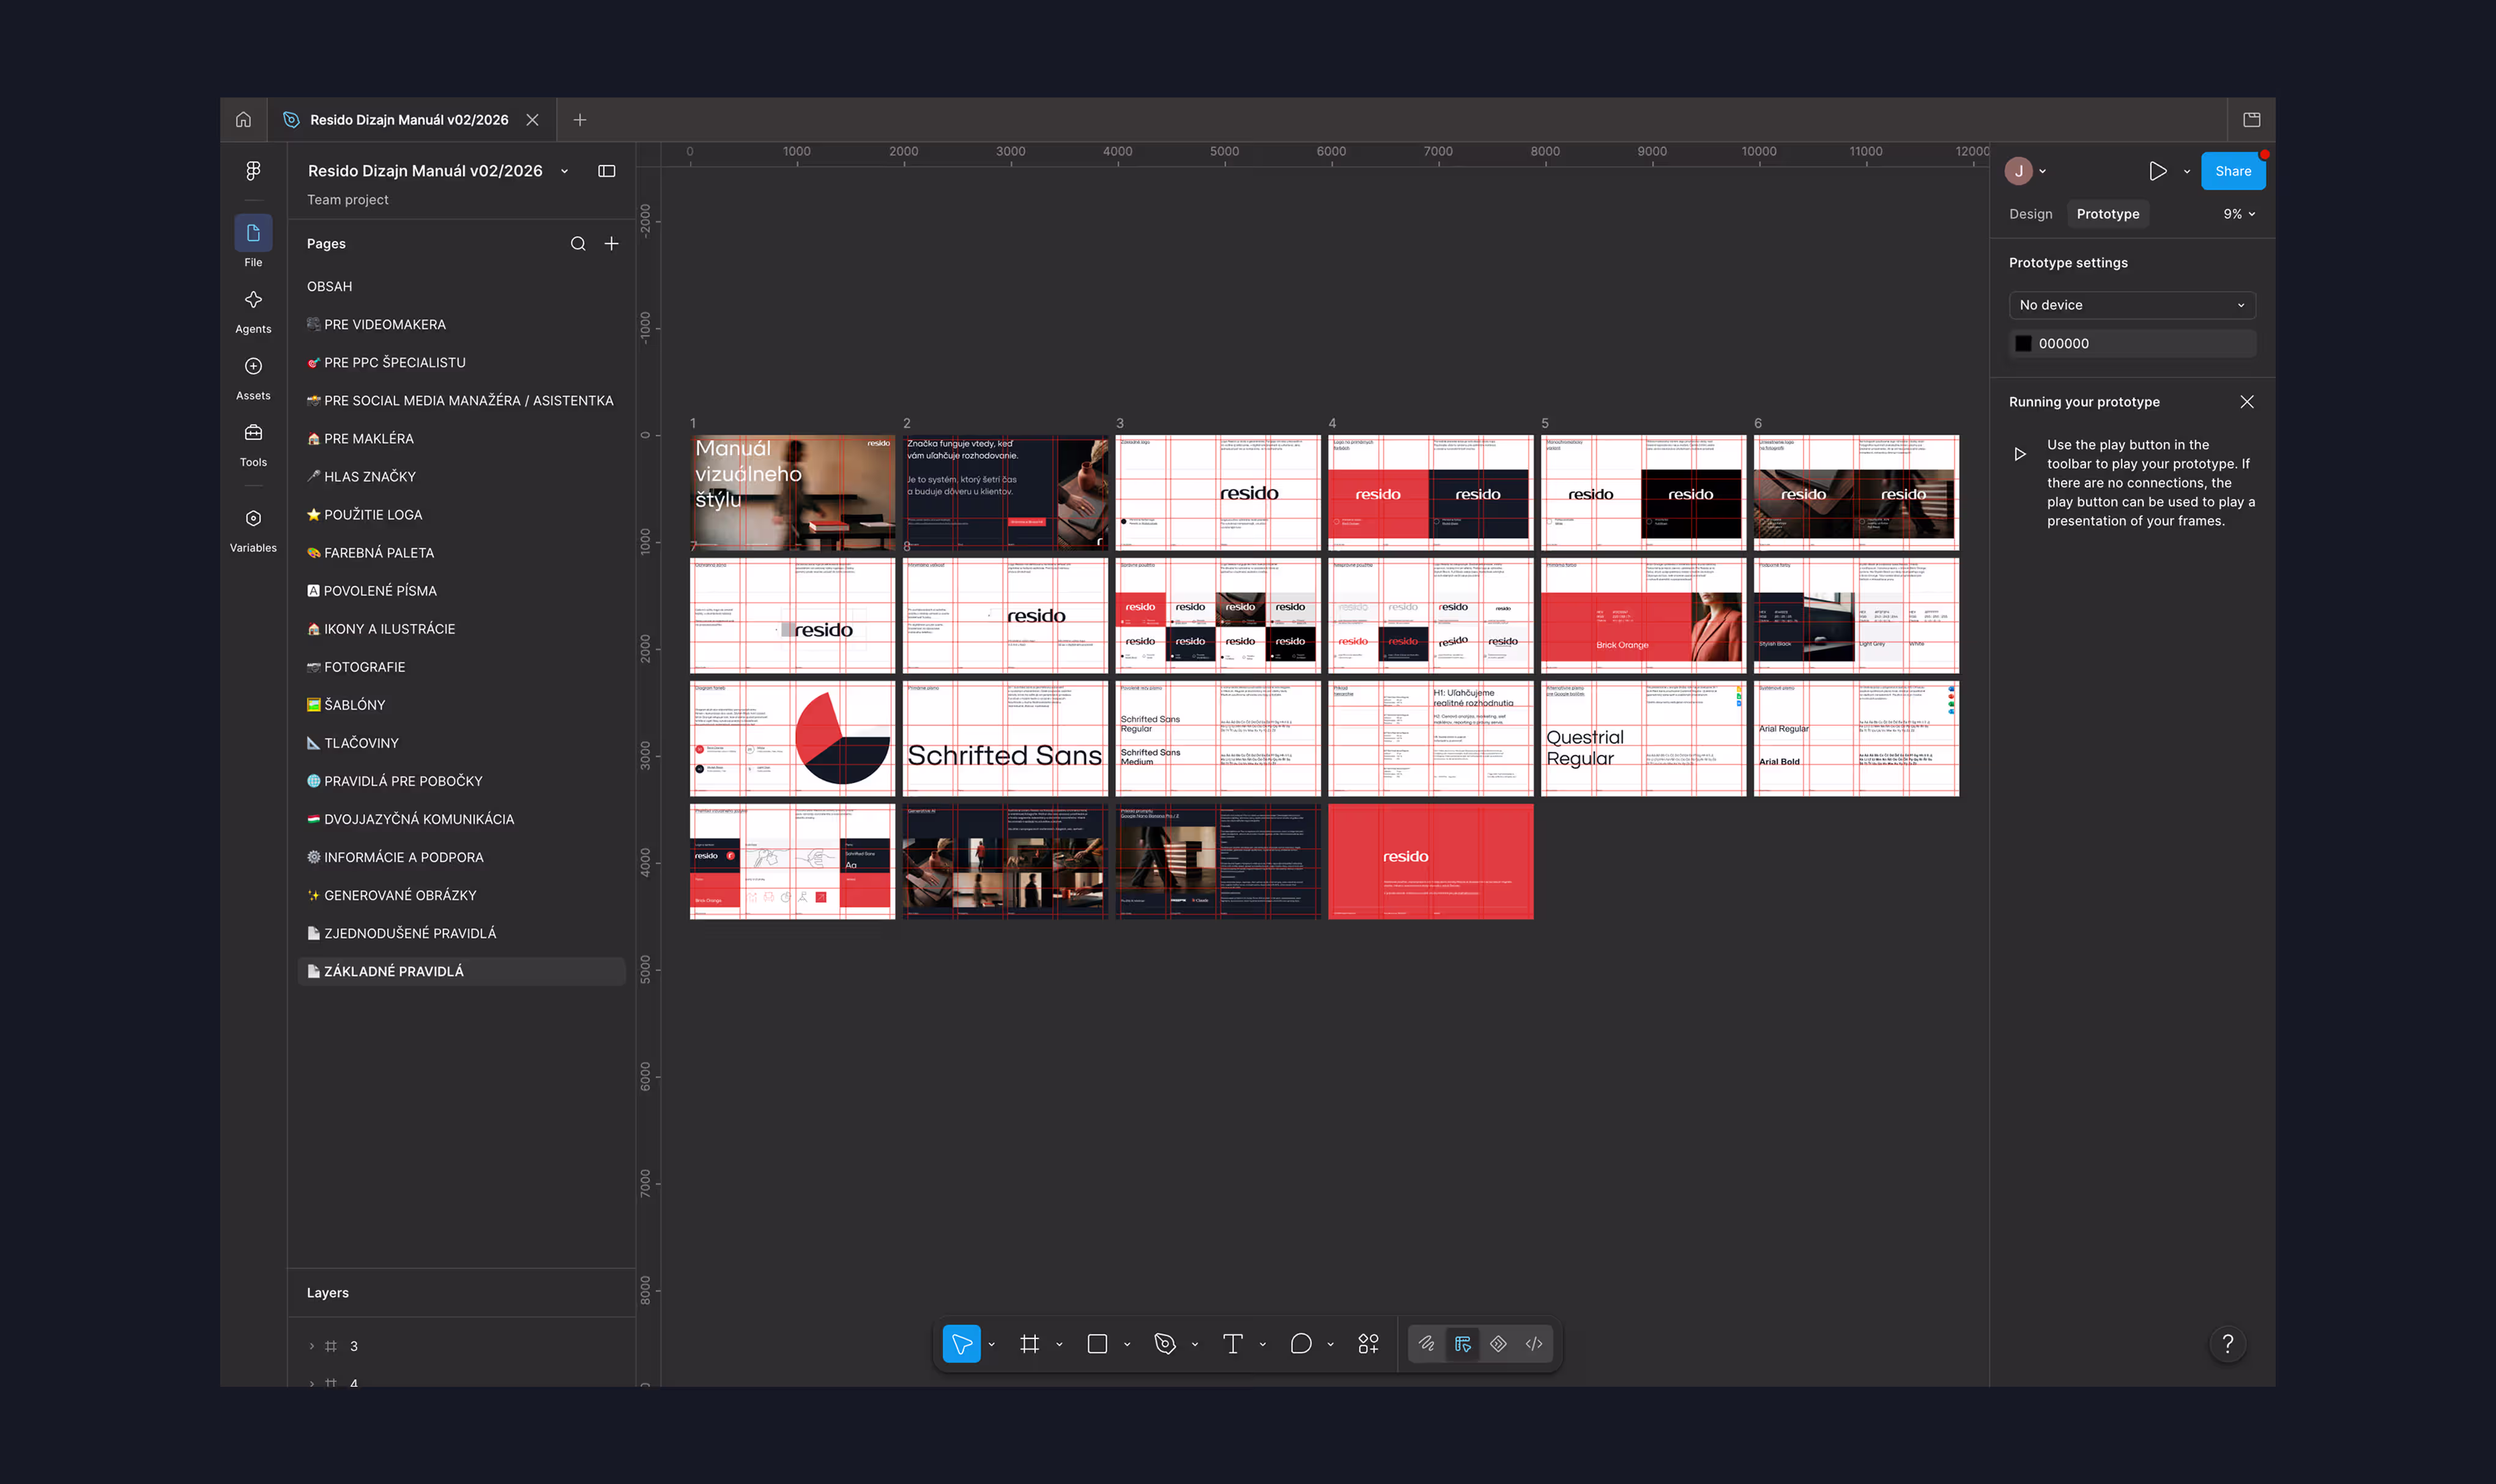2496x1484 pixels.
Task: Expand shape tools chevron
Action: click(x=1127, y=1345)
